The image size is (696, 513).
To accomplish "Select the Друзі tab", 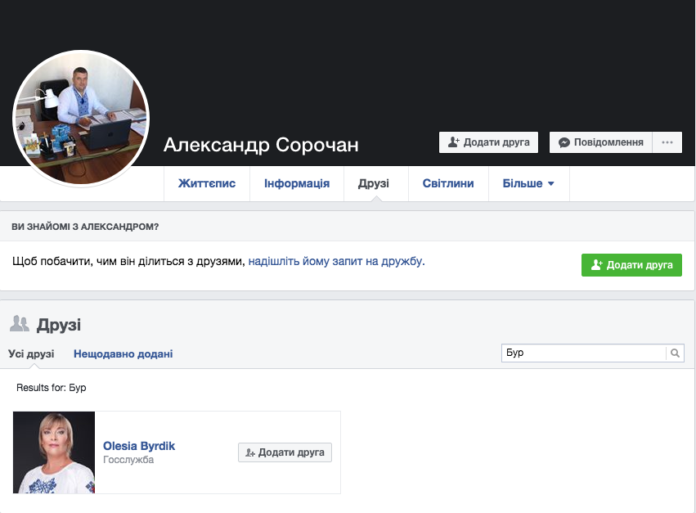I will pos(374,183).
